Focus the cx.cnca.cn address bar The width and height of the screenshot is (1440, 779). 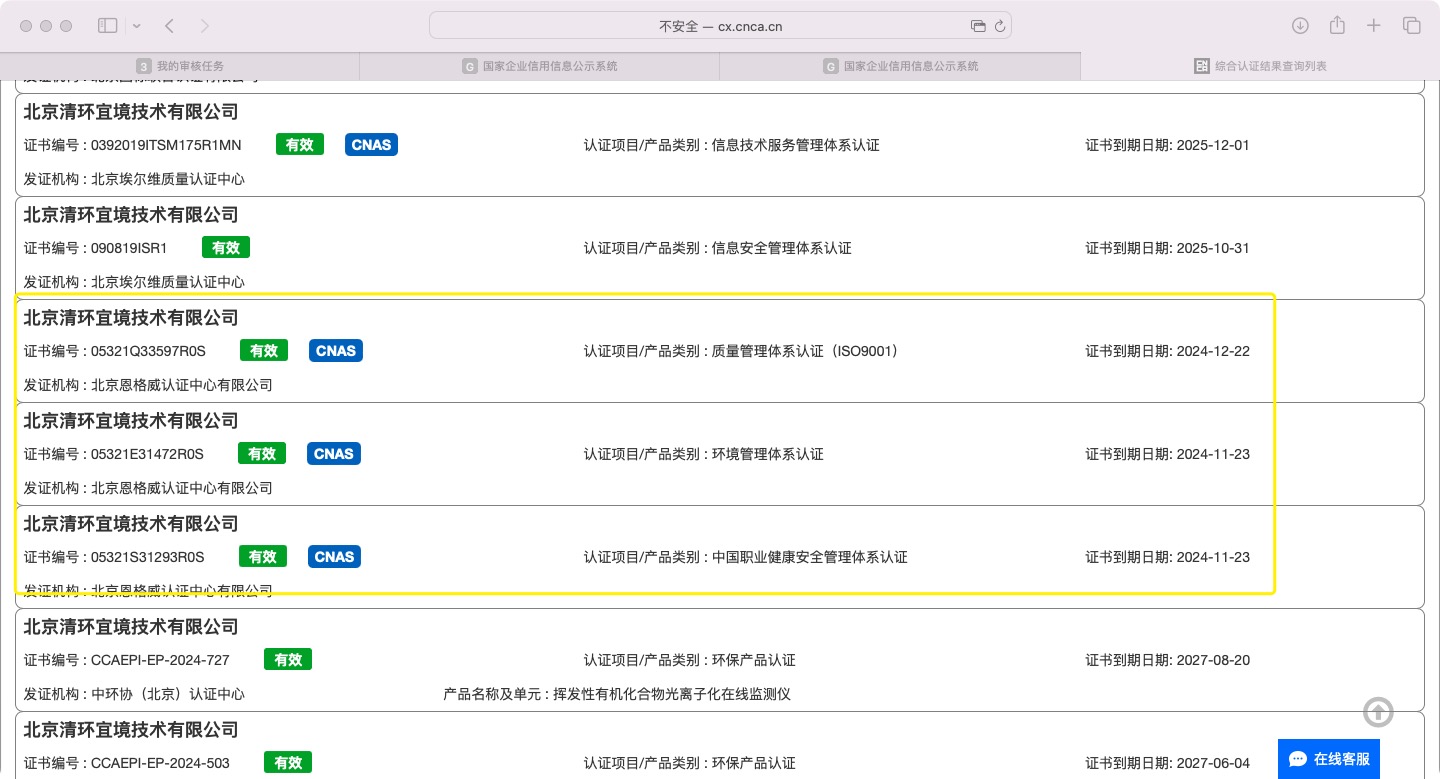(x=720, y=26)
